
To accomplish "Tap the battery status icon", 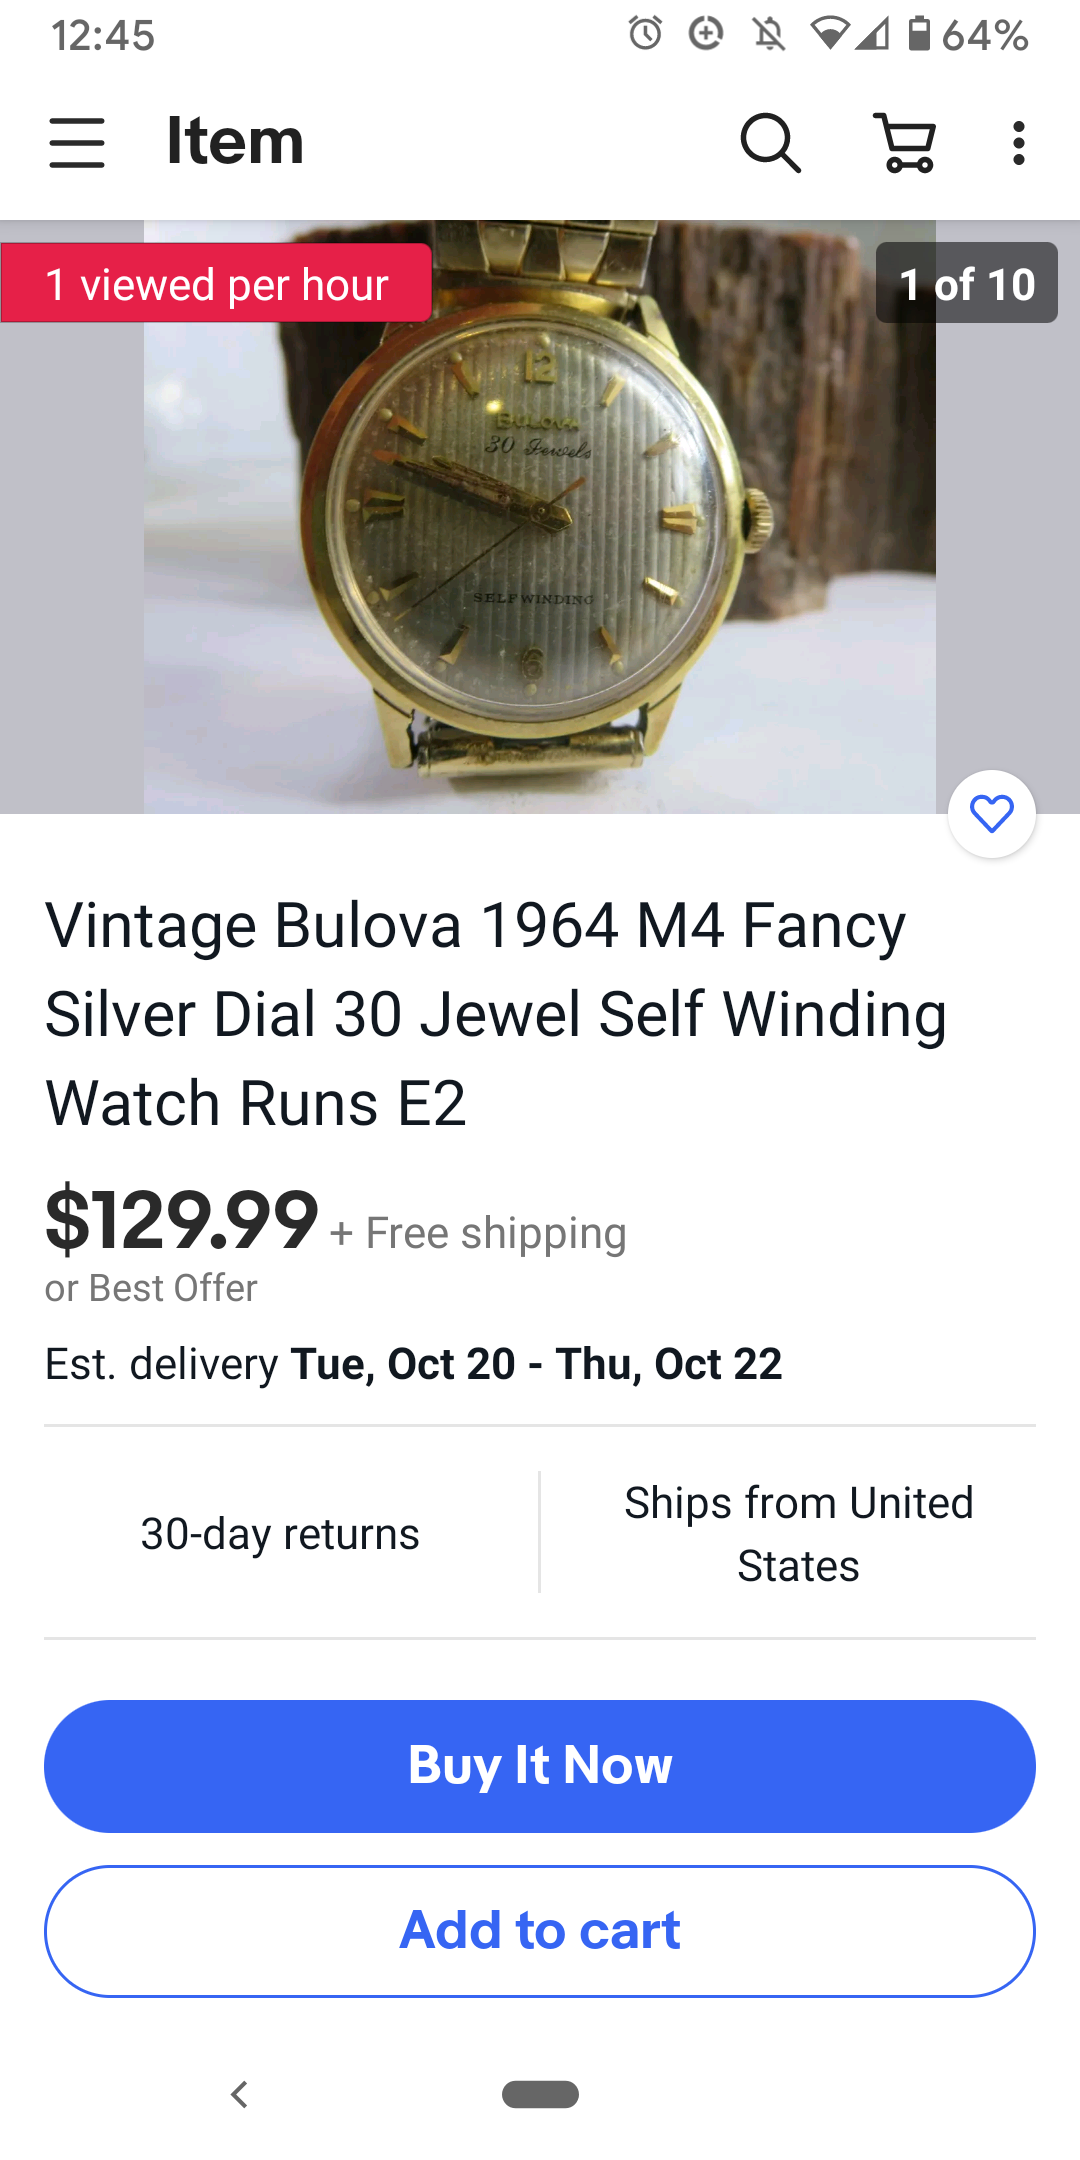I will click(x=919, y=34).
